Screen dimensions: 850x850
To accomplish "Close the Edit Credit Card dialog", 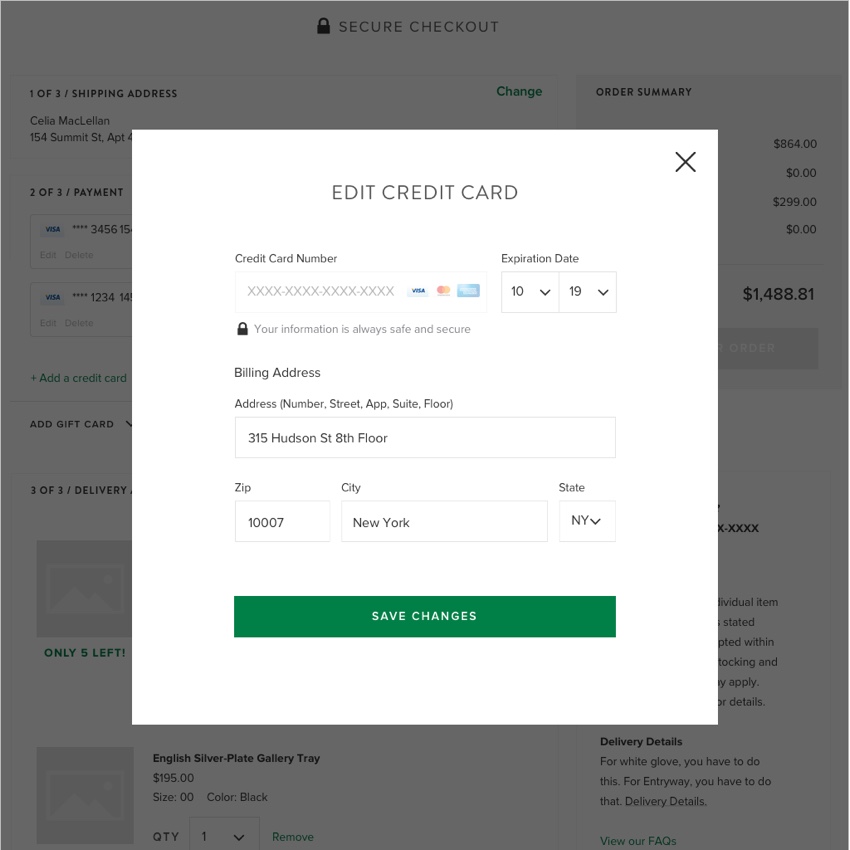I will pyautogui.click(x=685, y=162).
